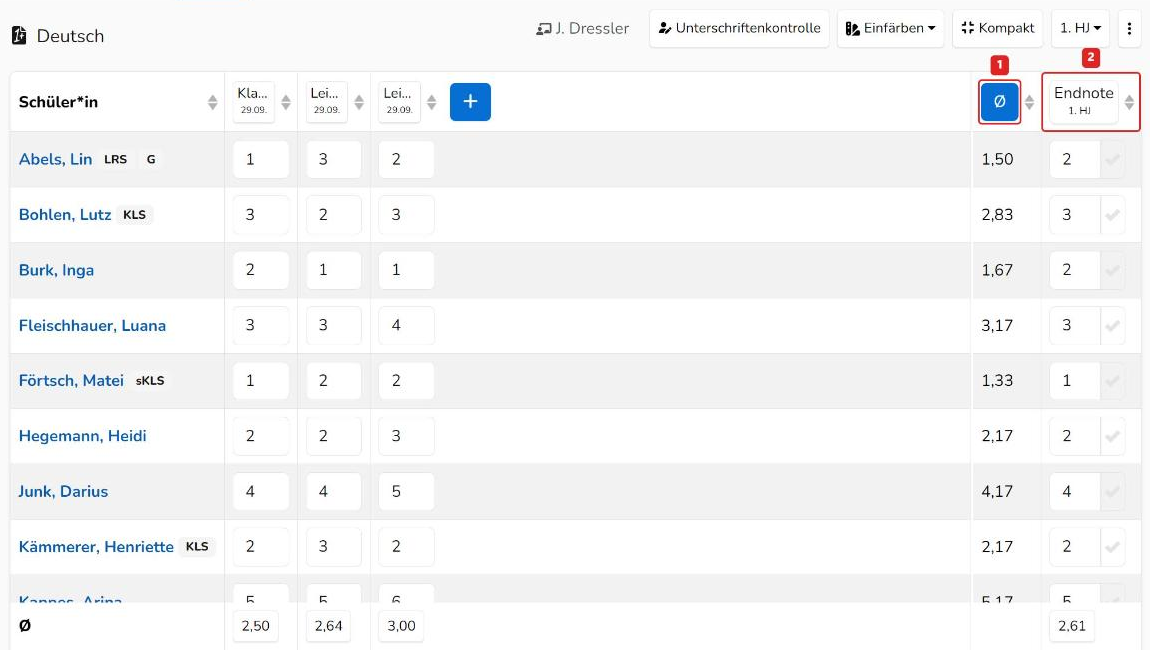Confirm Endnote checkmark for Fleischhauer, Luana

(1113, 325)
